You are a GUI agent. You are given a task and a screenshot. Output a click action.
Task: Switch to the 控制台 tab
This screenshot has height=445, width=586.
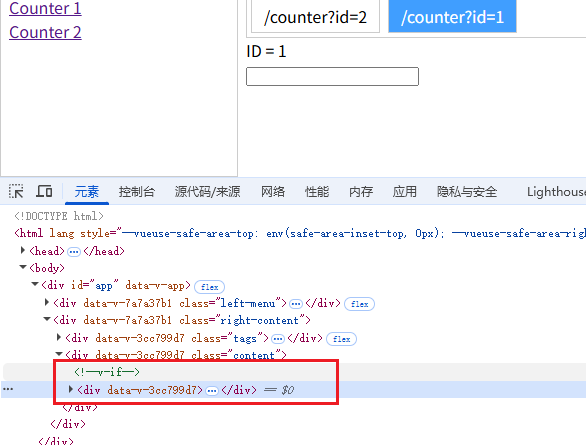tap(136, 192)
